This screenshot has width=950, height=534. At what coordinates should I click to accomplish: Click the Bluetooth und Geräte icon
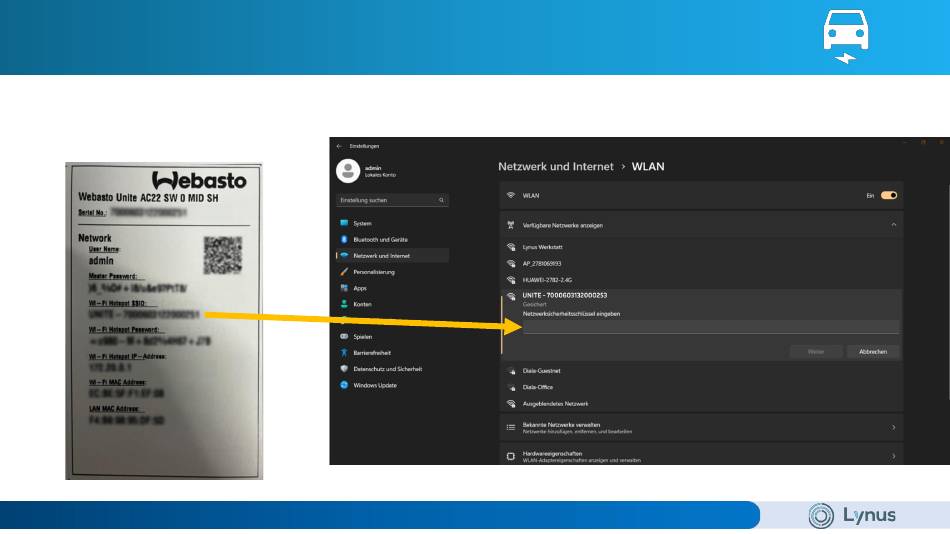coord(344,239)
